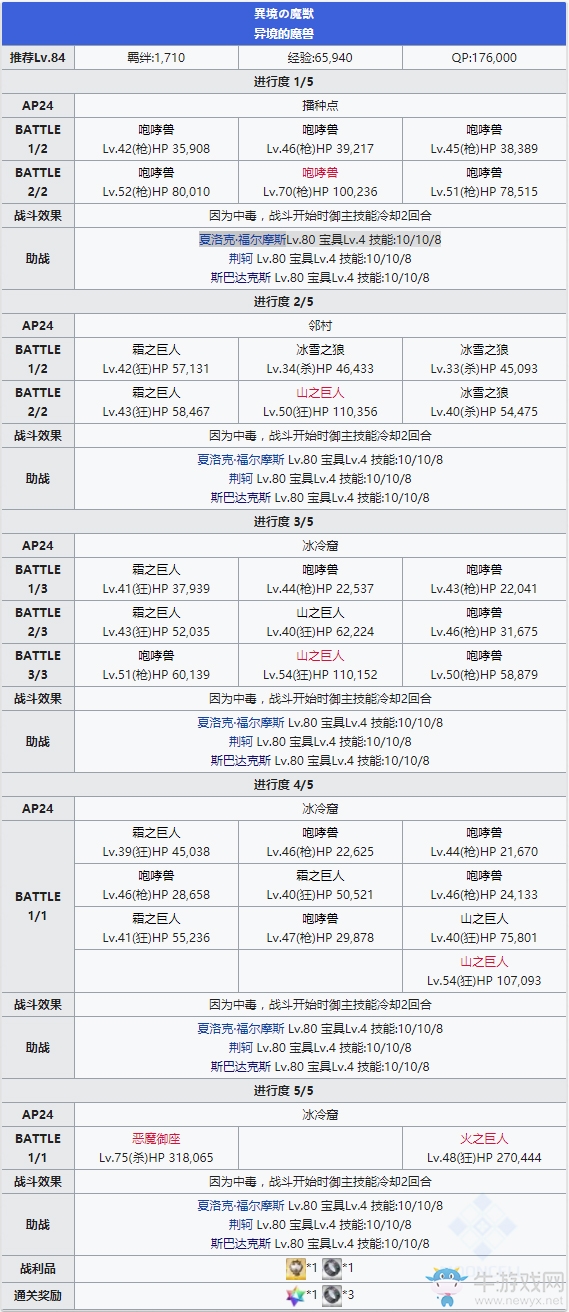
Task: Open 斯巴达克斯 link in 进行度 1/5 助战
Action: point(241,277)
